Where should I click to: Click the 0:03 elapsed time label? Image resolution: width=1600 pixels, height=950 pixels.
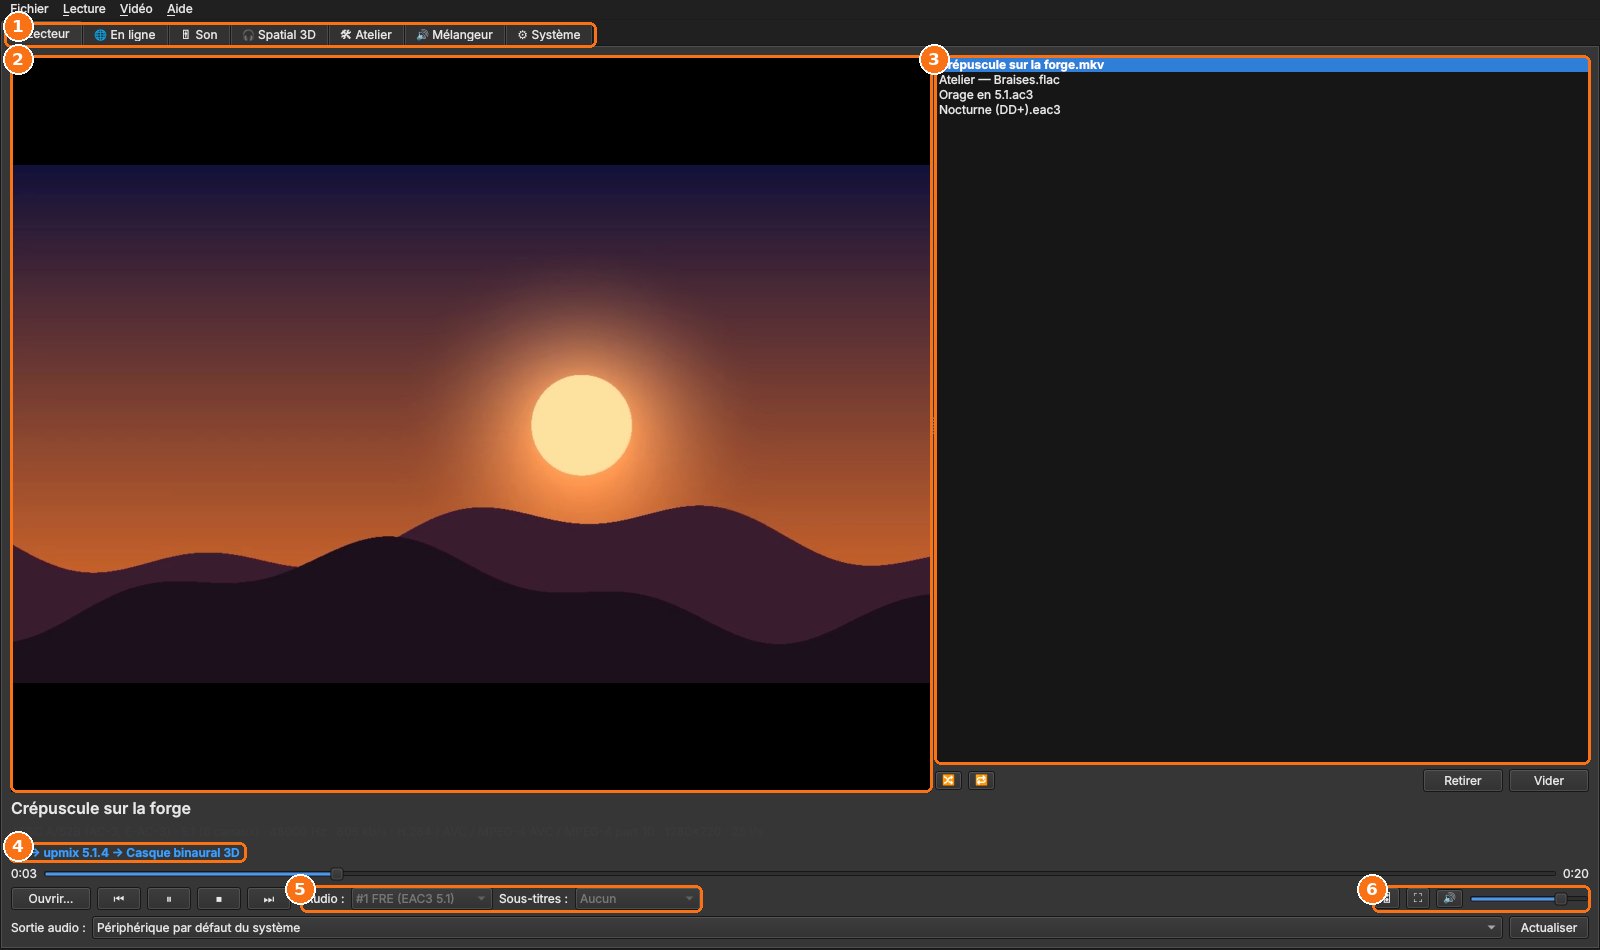tap(24, 874)
